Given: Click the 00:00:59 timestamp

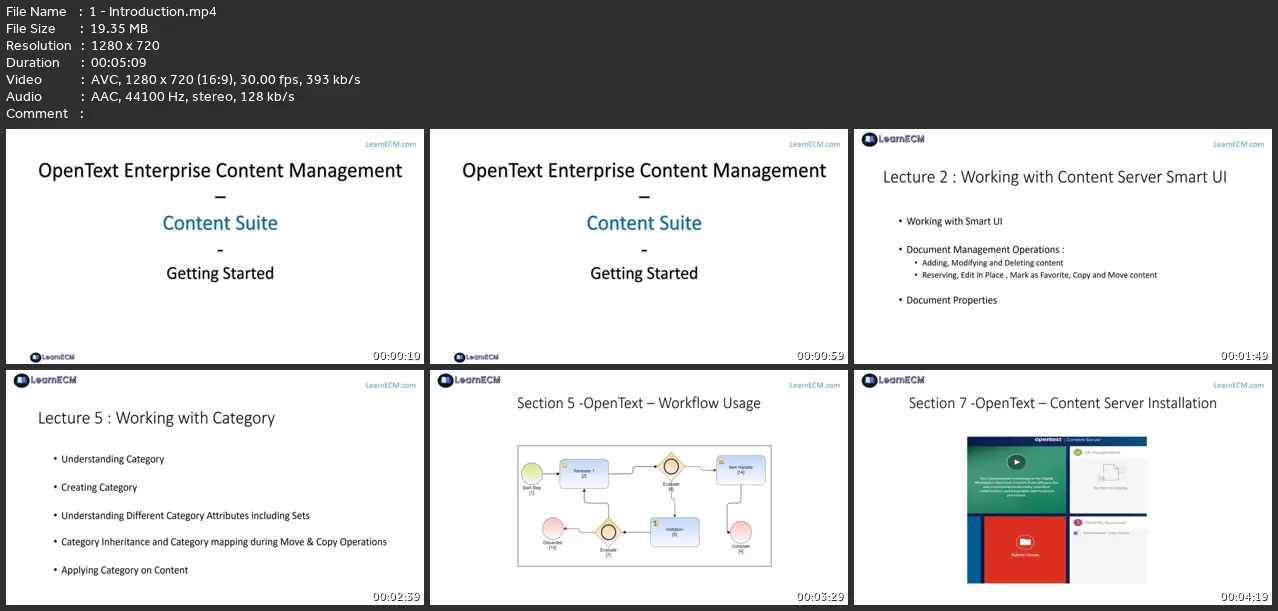Looking at the screenshot, I should tap(821, 356).
